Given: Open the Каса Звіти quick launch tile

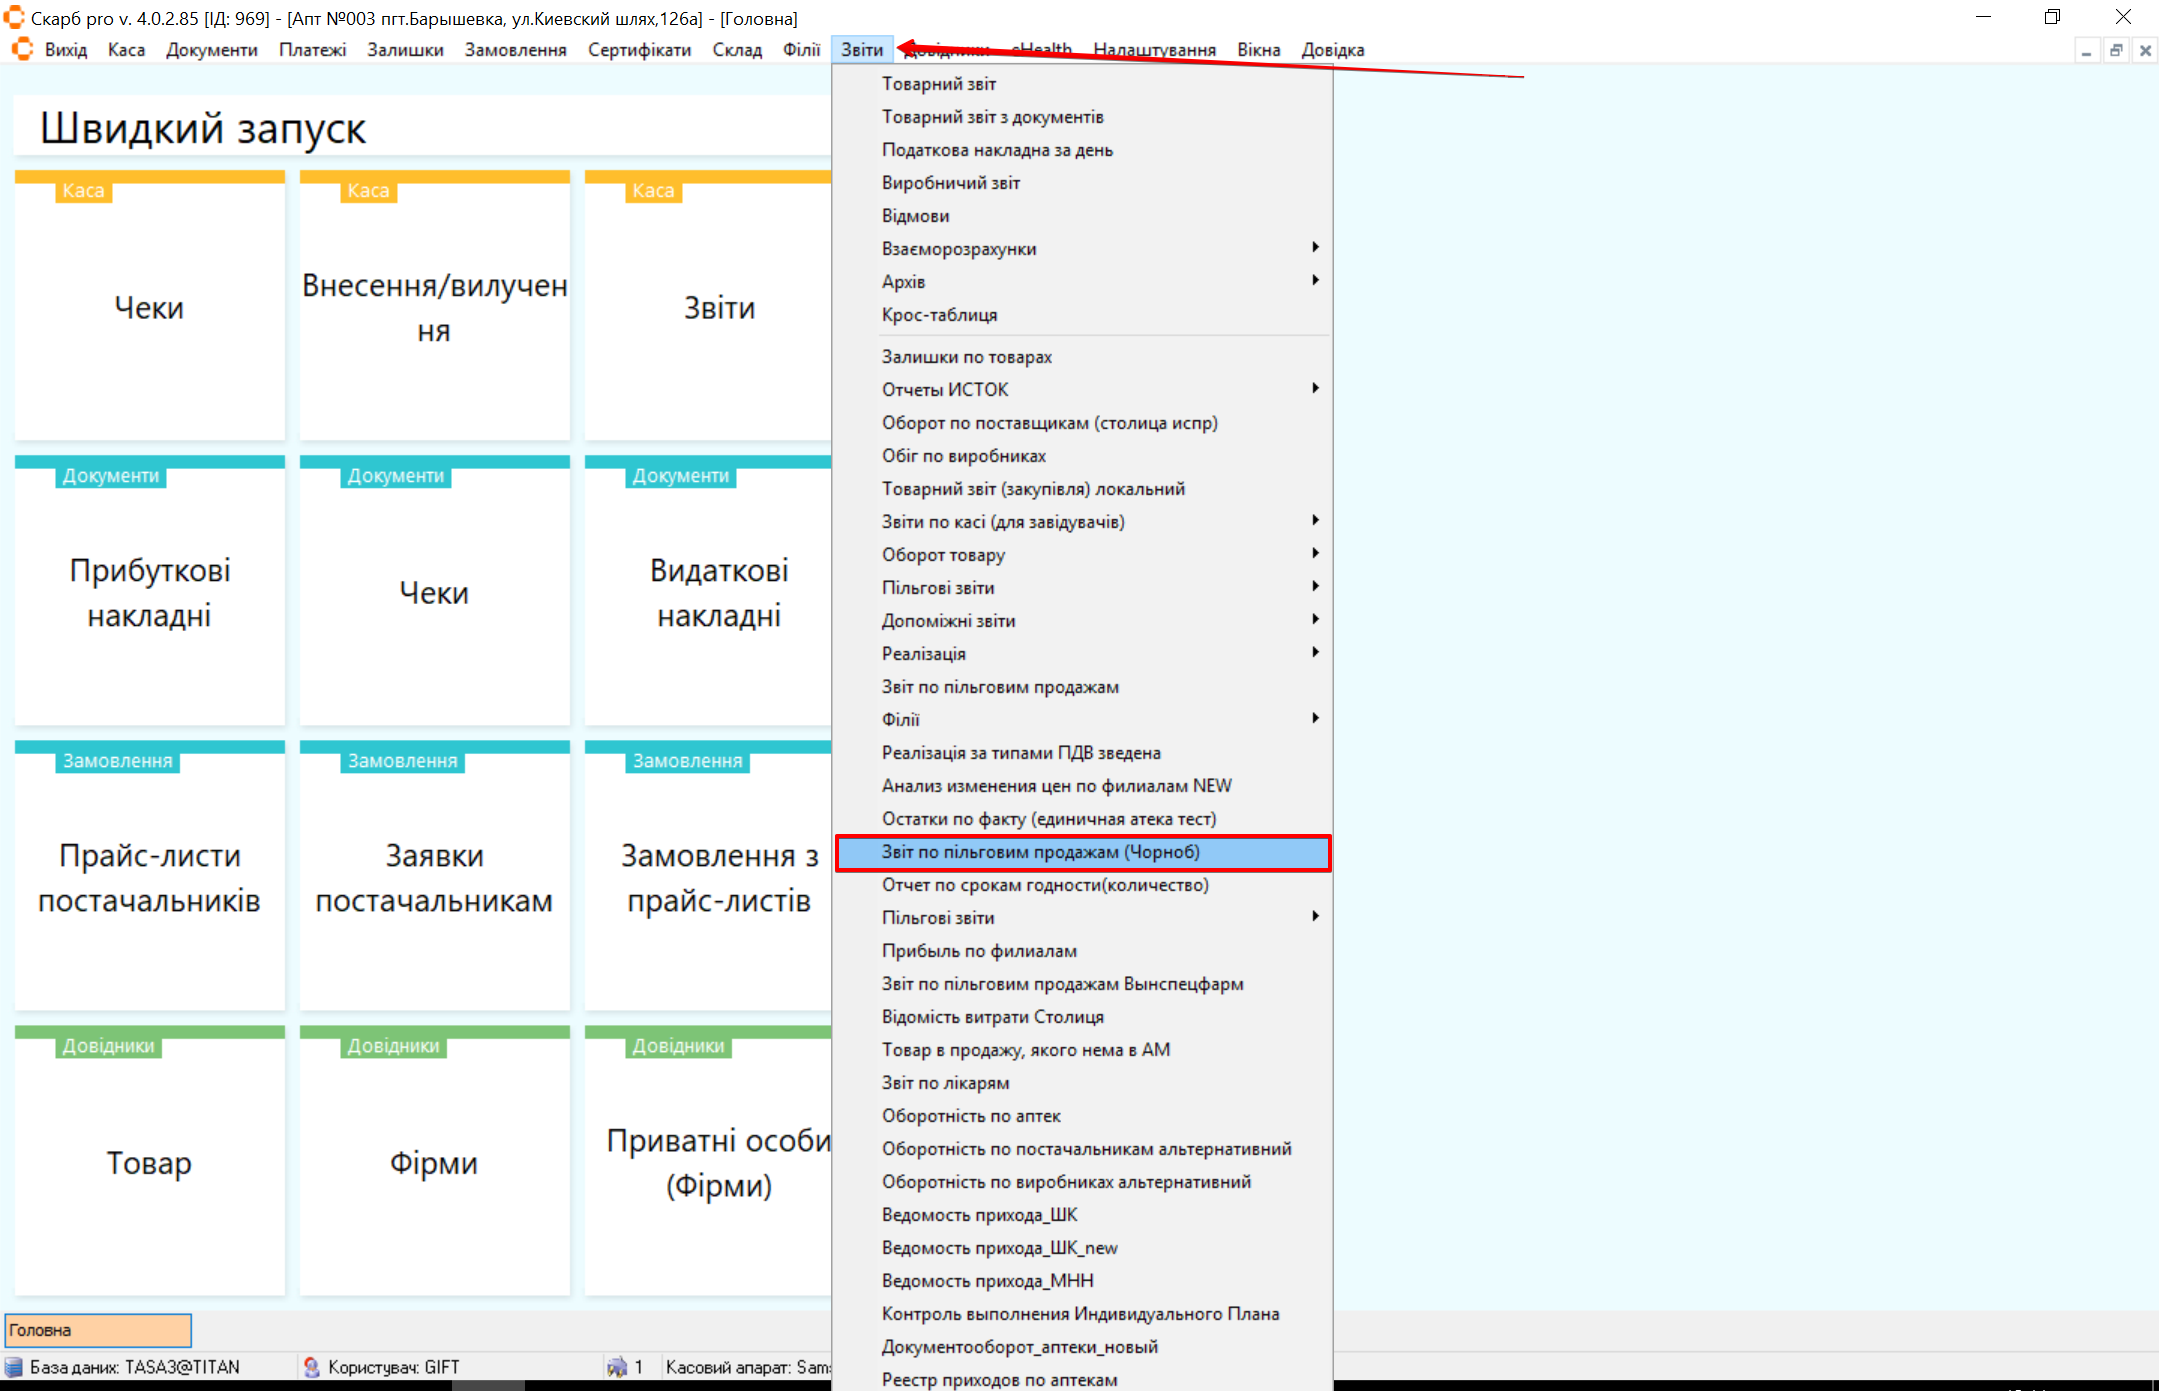Looking at the screenshot, I should (x=708, y=306).
